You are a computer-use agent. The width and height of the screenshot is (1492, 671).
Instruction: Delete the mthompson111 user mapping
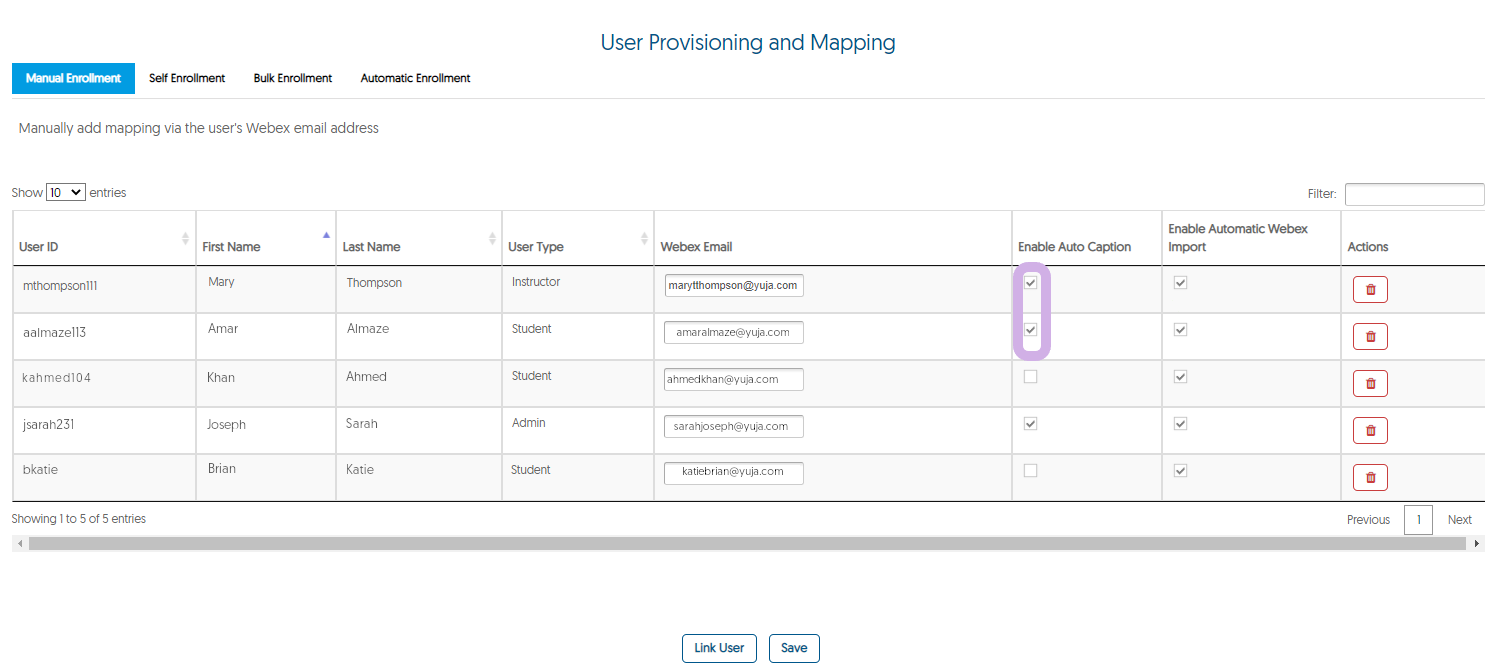pos(1369,290)
